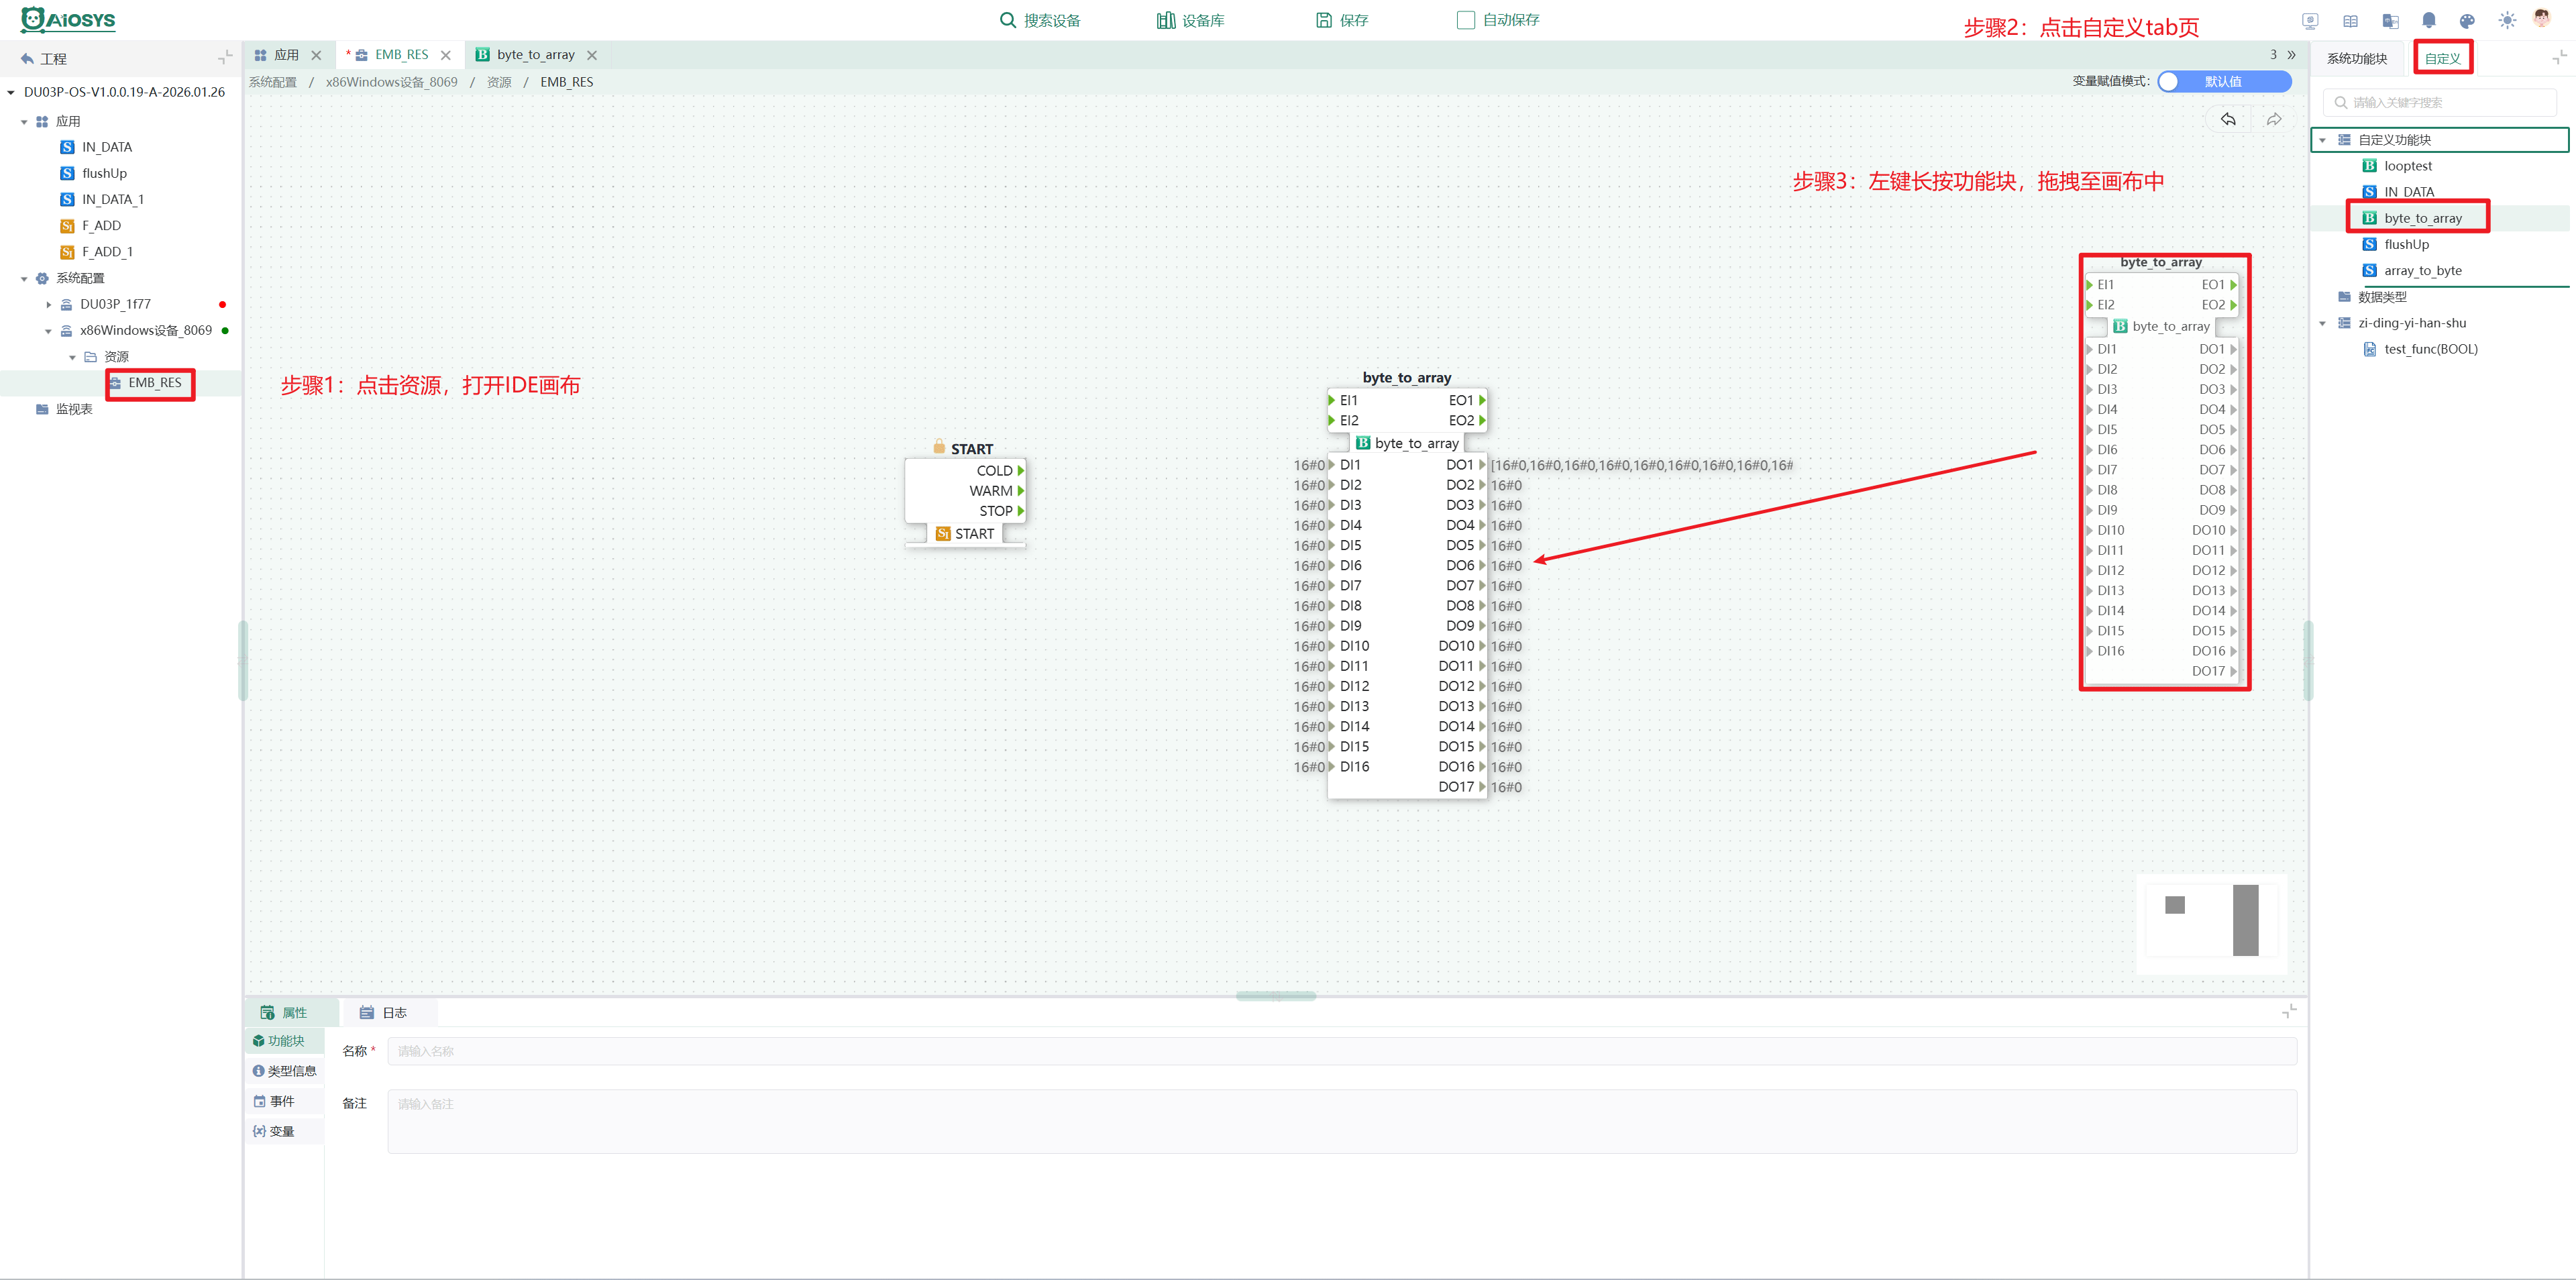This screenshot has width=2576, height=1280.
Task: Select F_ADD_1 in the project tree
Action: (x=107, y=252)
